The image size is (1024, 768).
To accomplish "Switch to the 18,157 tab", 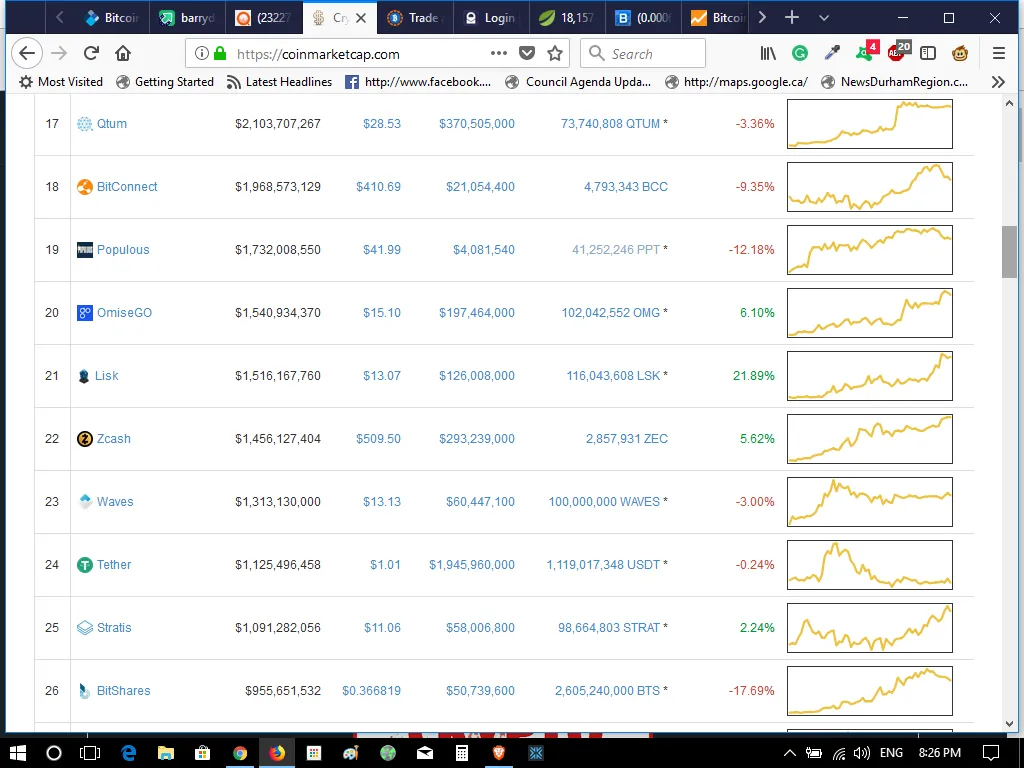I will coord(567,18).
